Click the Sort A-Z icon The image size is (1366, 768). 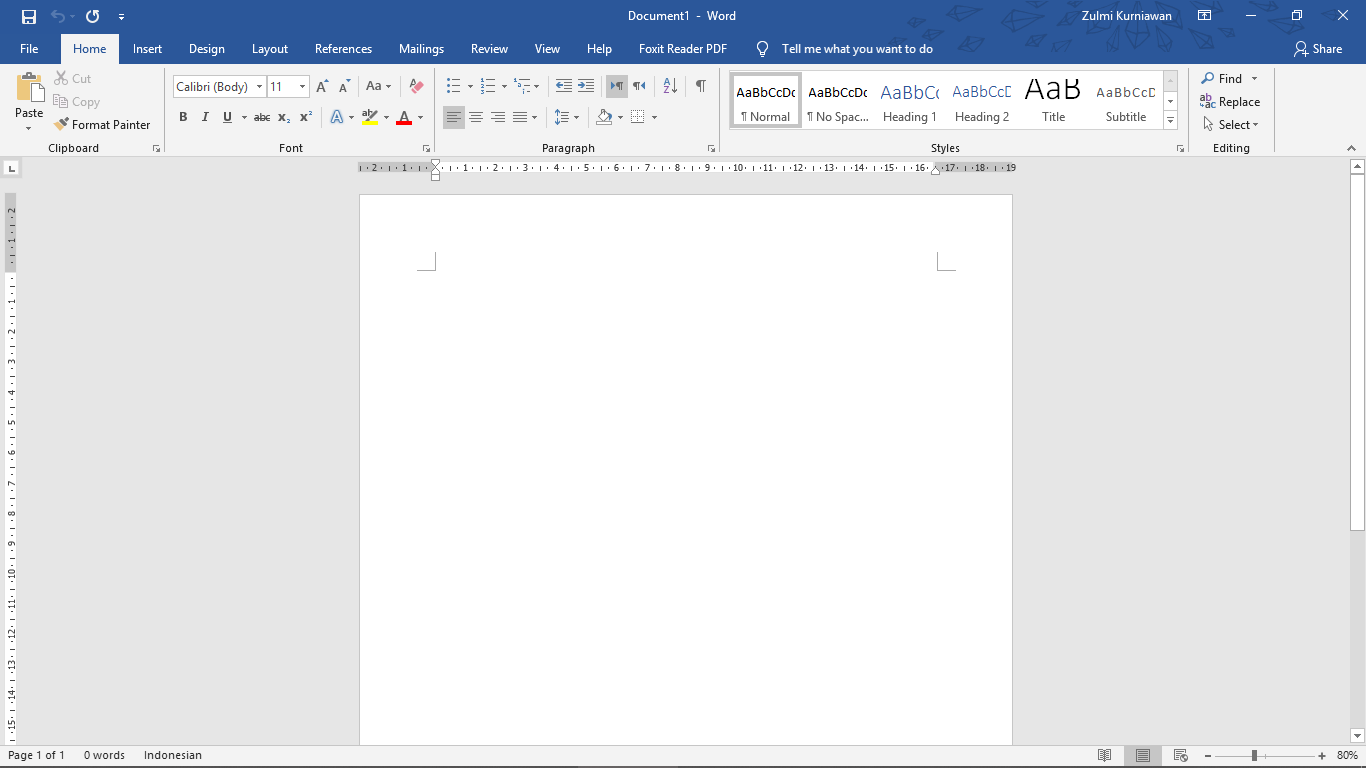tap(670, 86)
